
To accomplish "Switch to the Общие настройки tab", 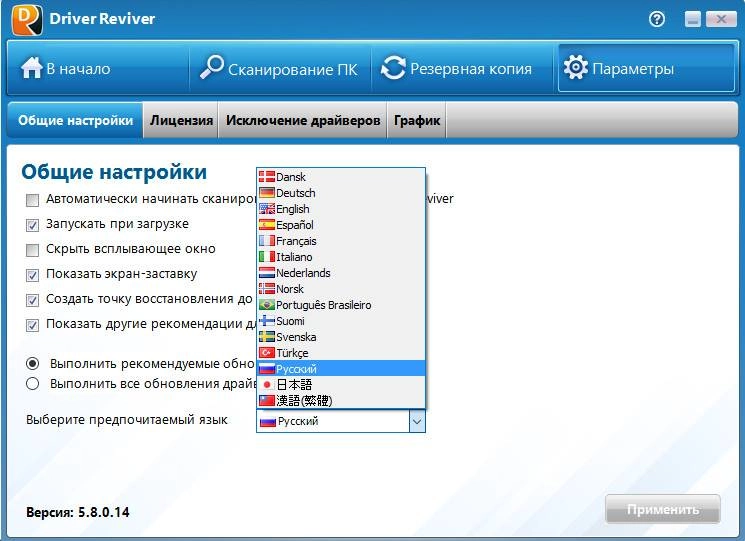I will [x=76, y=120].
